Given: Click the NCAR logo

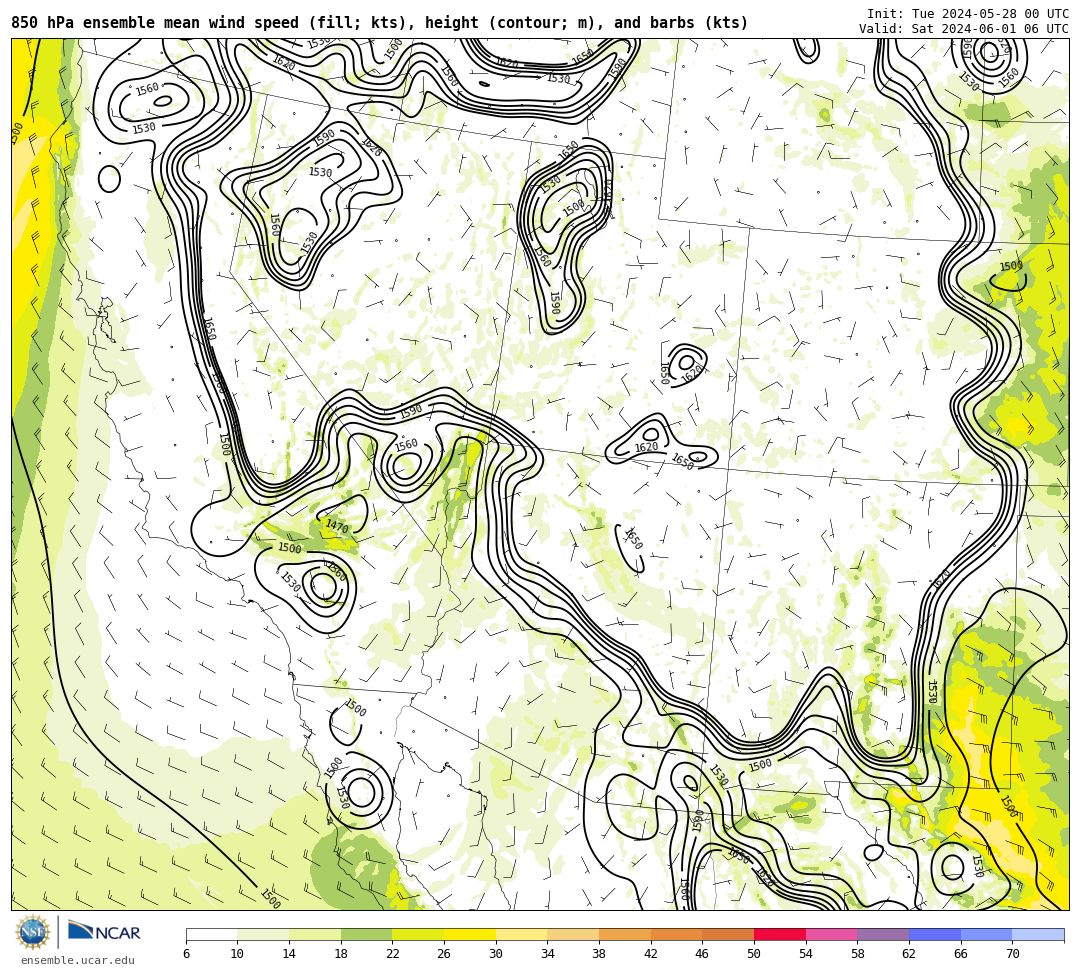Looking at the screenshot, I should (x=104, y=932).
